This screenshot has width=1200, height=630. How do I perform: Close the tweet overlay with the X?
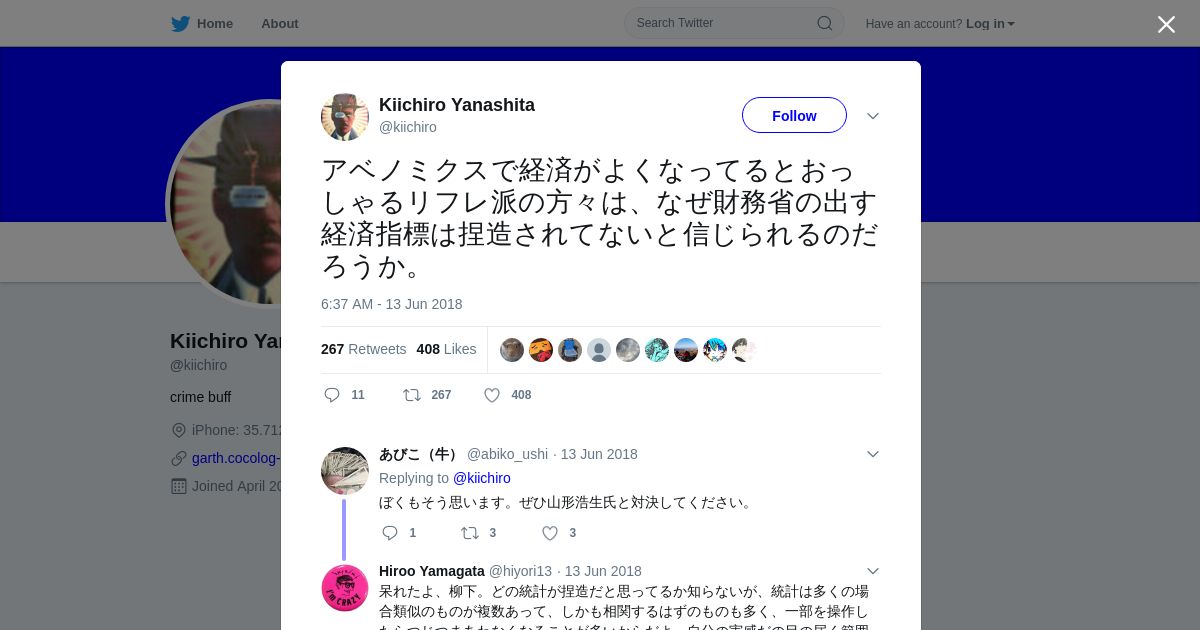1166,24
